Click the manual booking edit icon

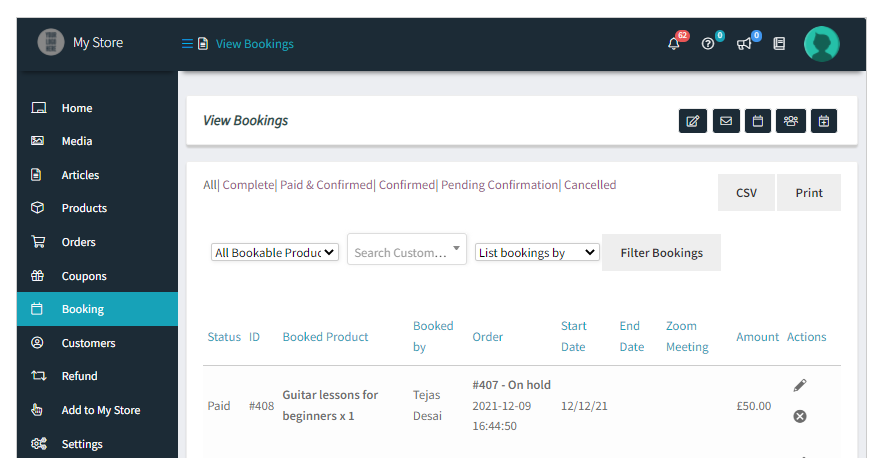(693, 121)
